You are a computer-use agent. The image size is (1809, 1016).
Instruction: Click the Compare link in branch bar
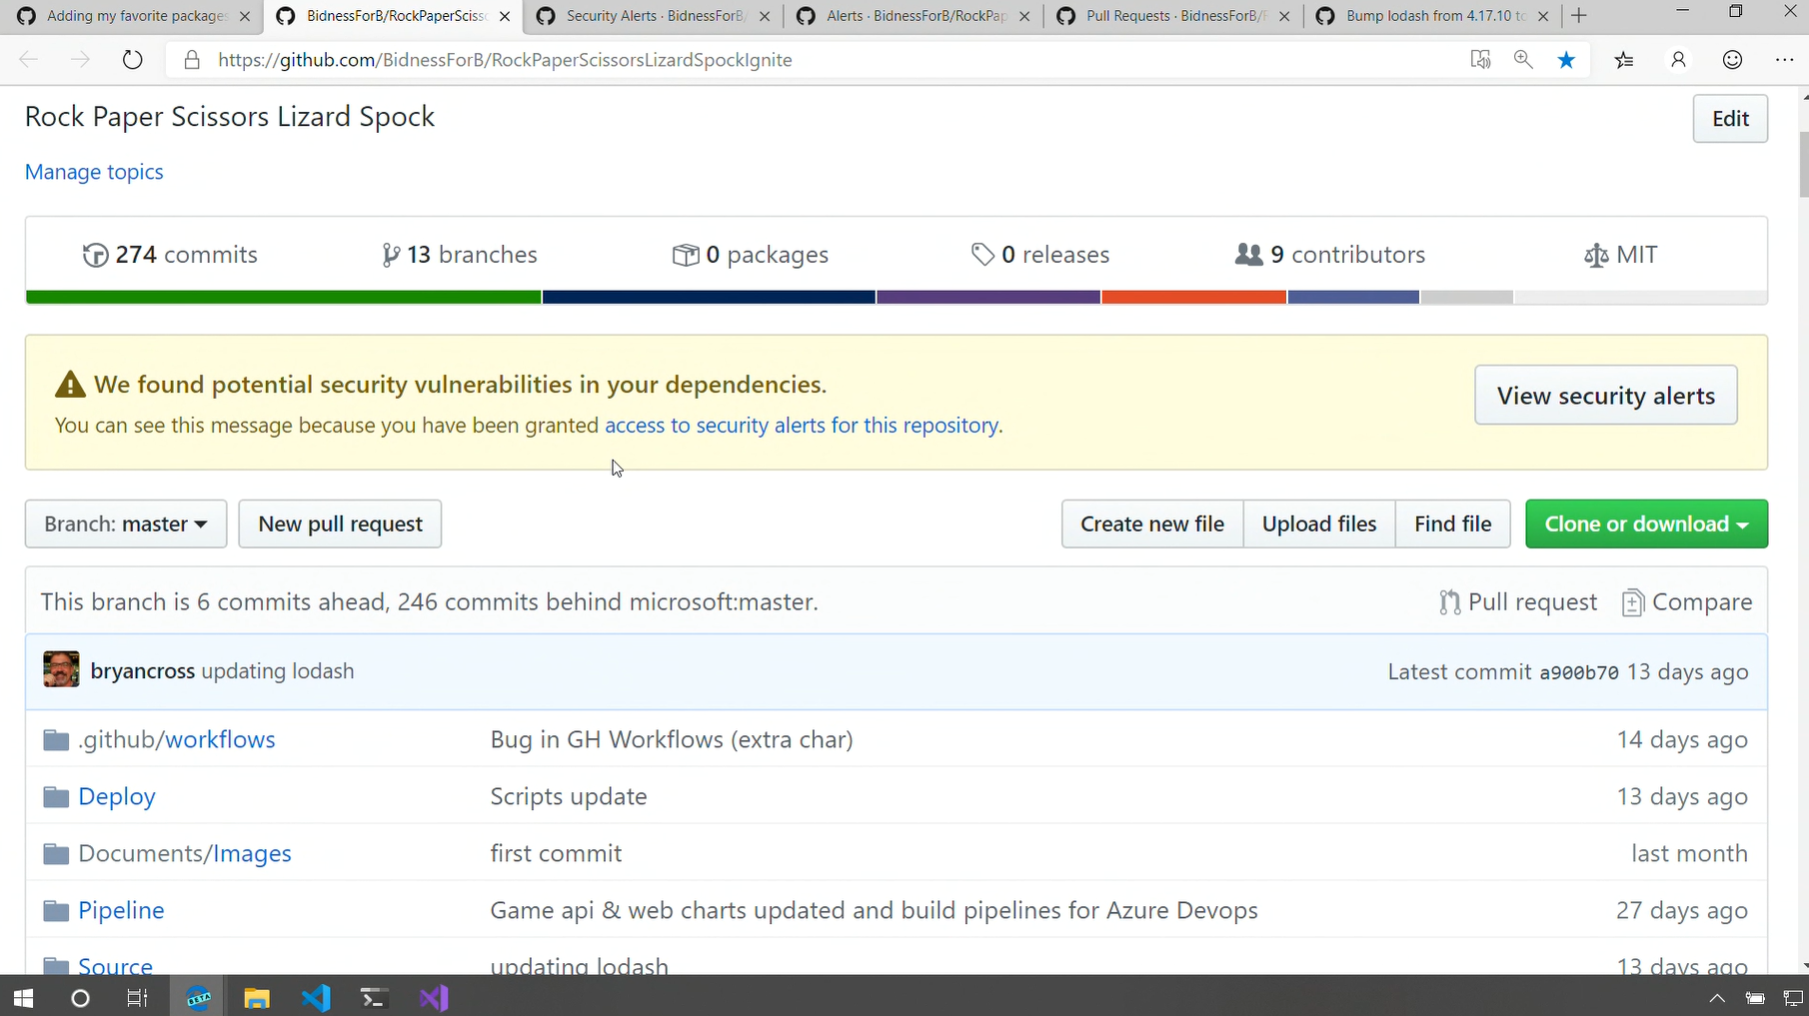point(1687,602)
